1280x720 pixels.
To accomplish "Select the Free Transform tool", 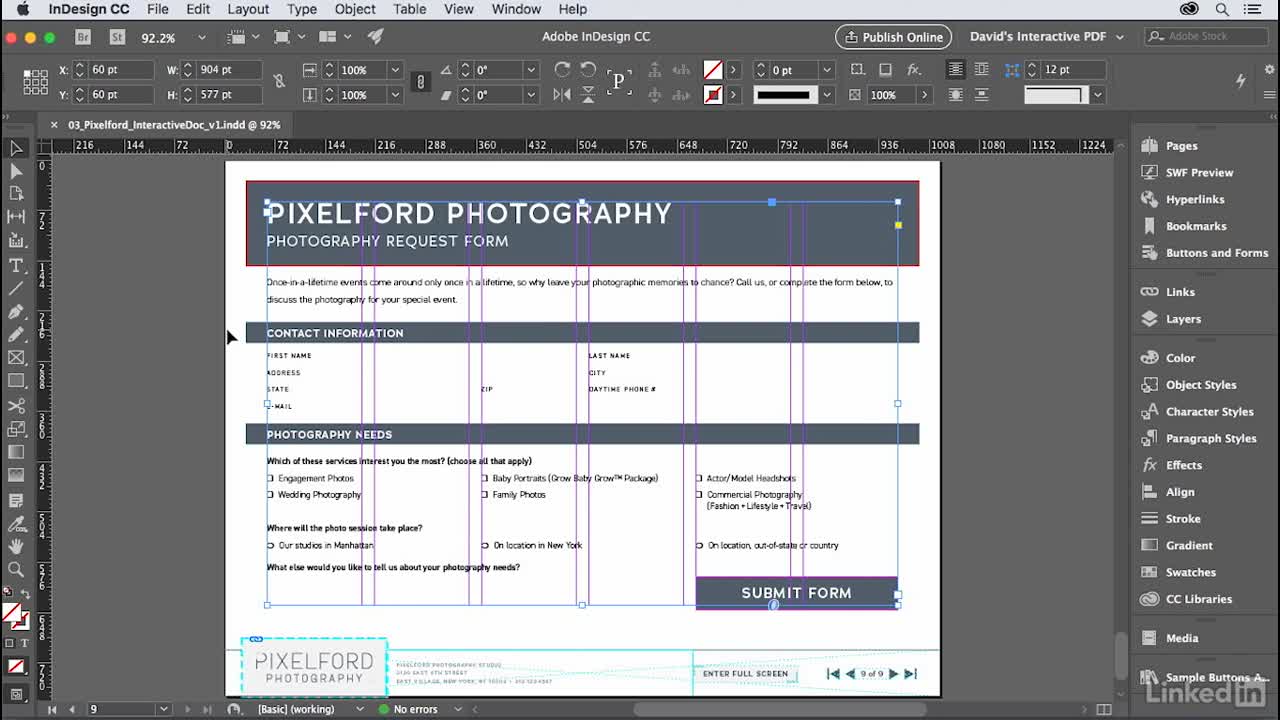I will tap(16, 429).
